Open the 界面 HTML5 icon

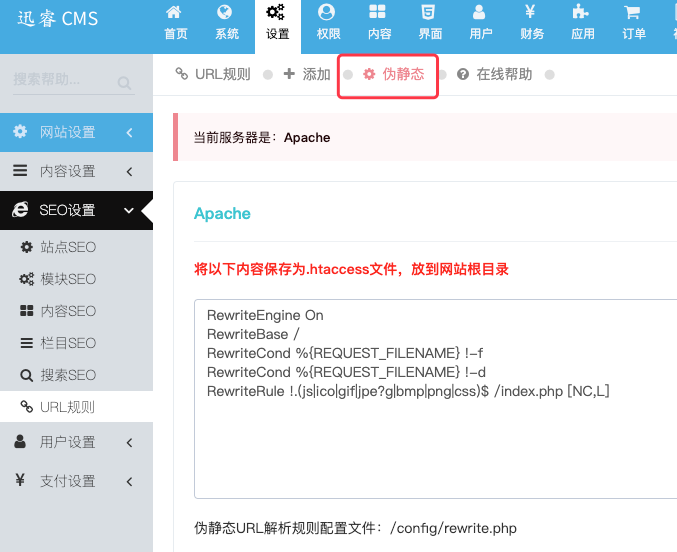[428, 12]
